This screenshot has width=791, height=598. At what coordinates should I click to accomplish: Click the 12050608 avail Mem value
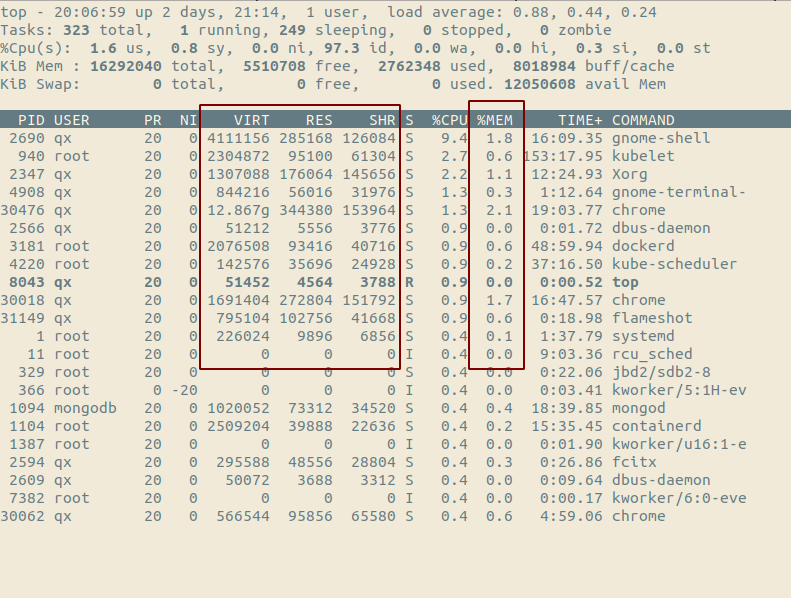pos(540,84)
